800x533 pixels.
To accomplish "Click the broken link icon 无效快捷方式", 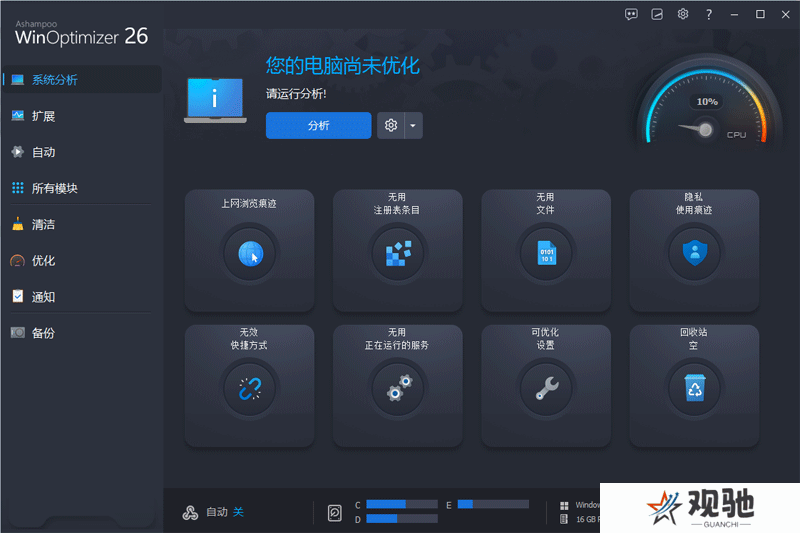I will click(x=250, y=389).
